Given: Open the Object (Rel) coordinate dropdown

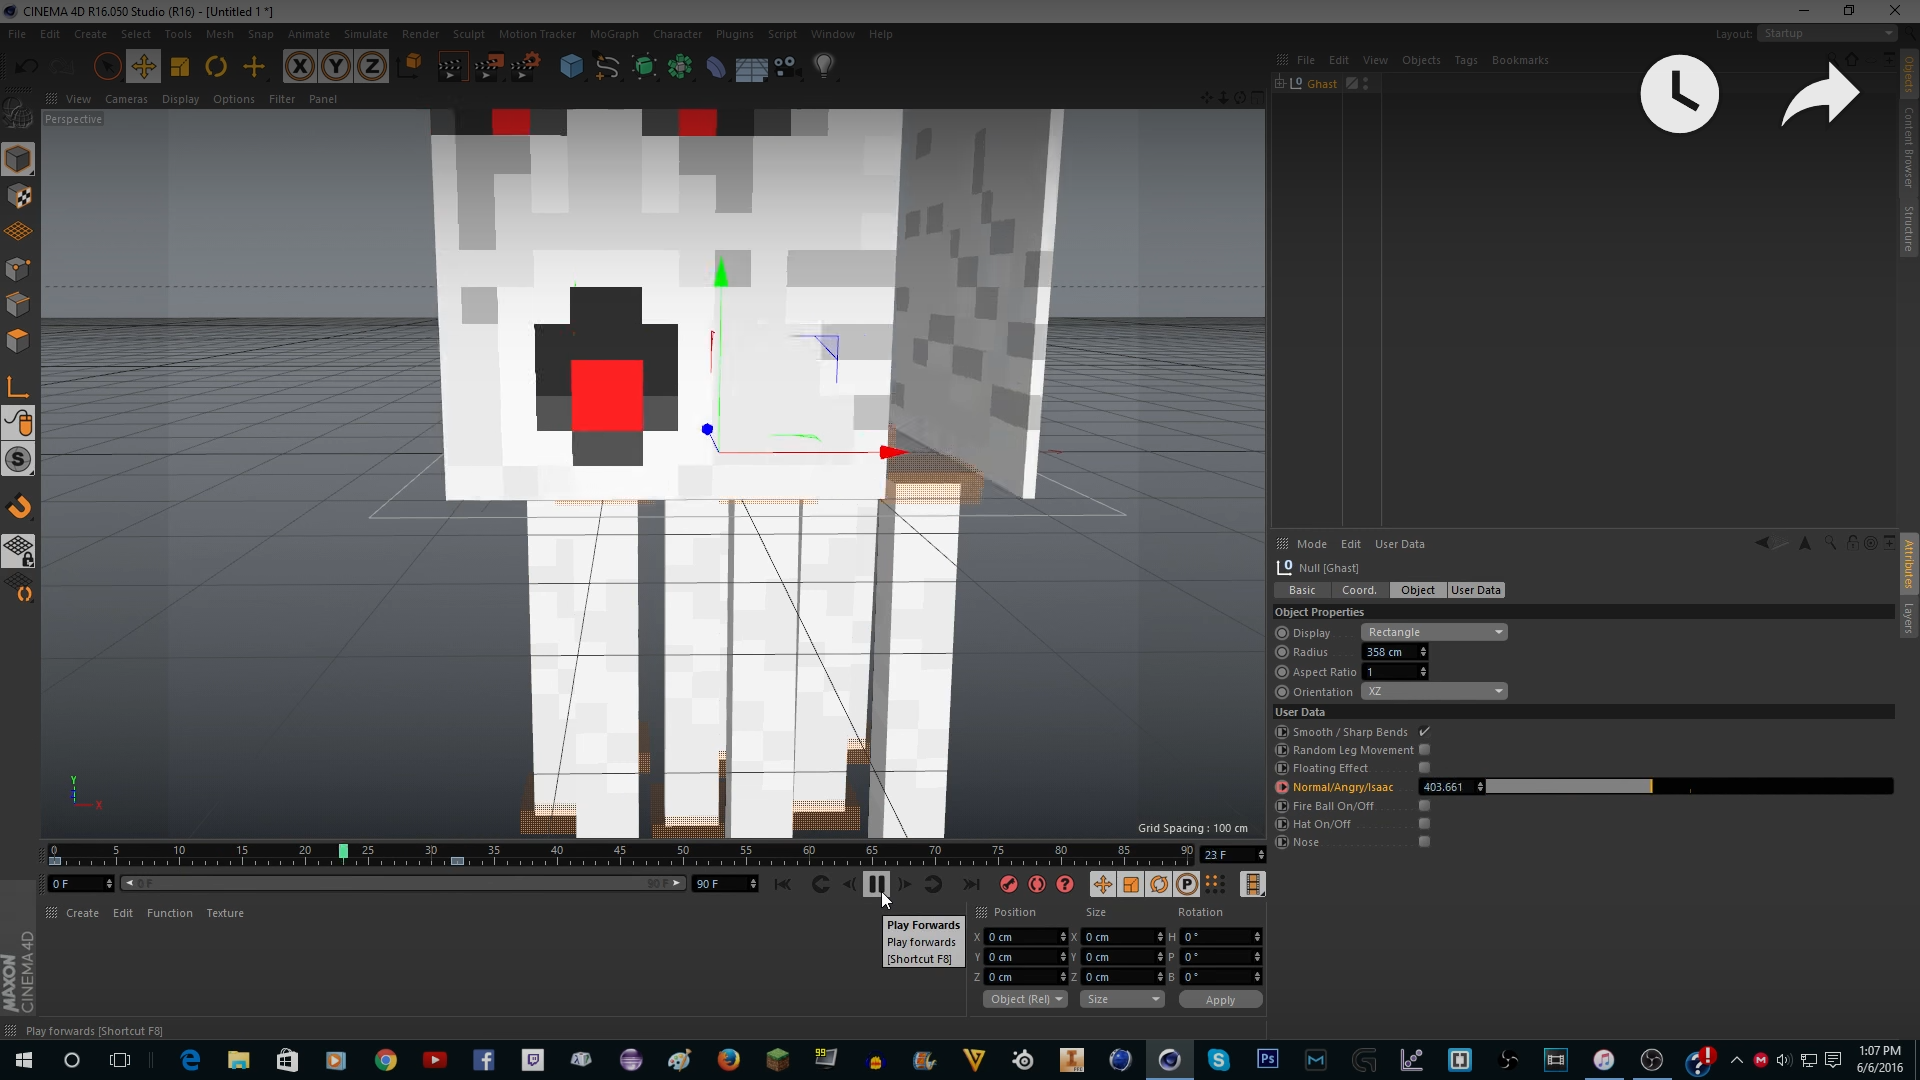Looking at the screenshot, I should (x=1025, y=999).
